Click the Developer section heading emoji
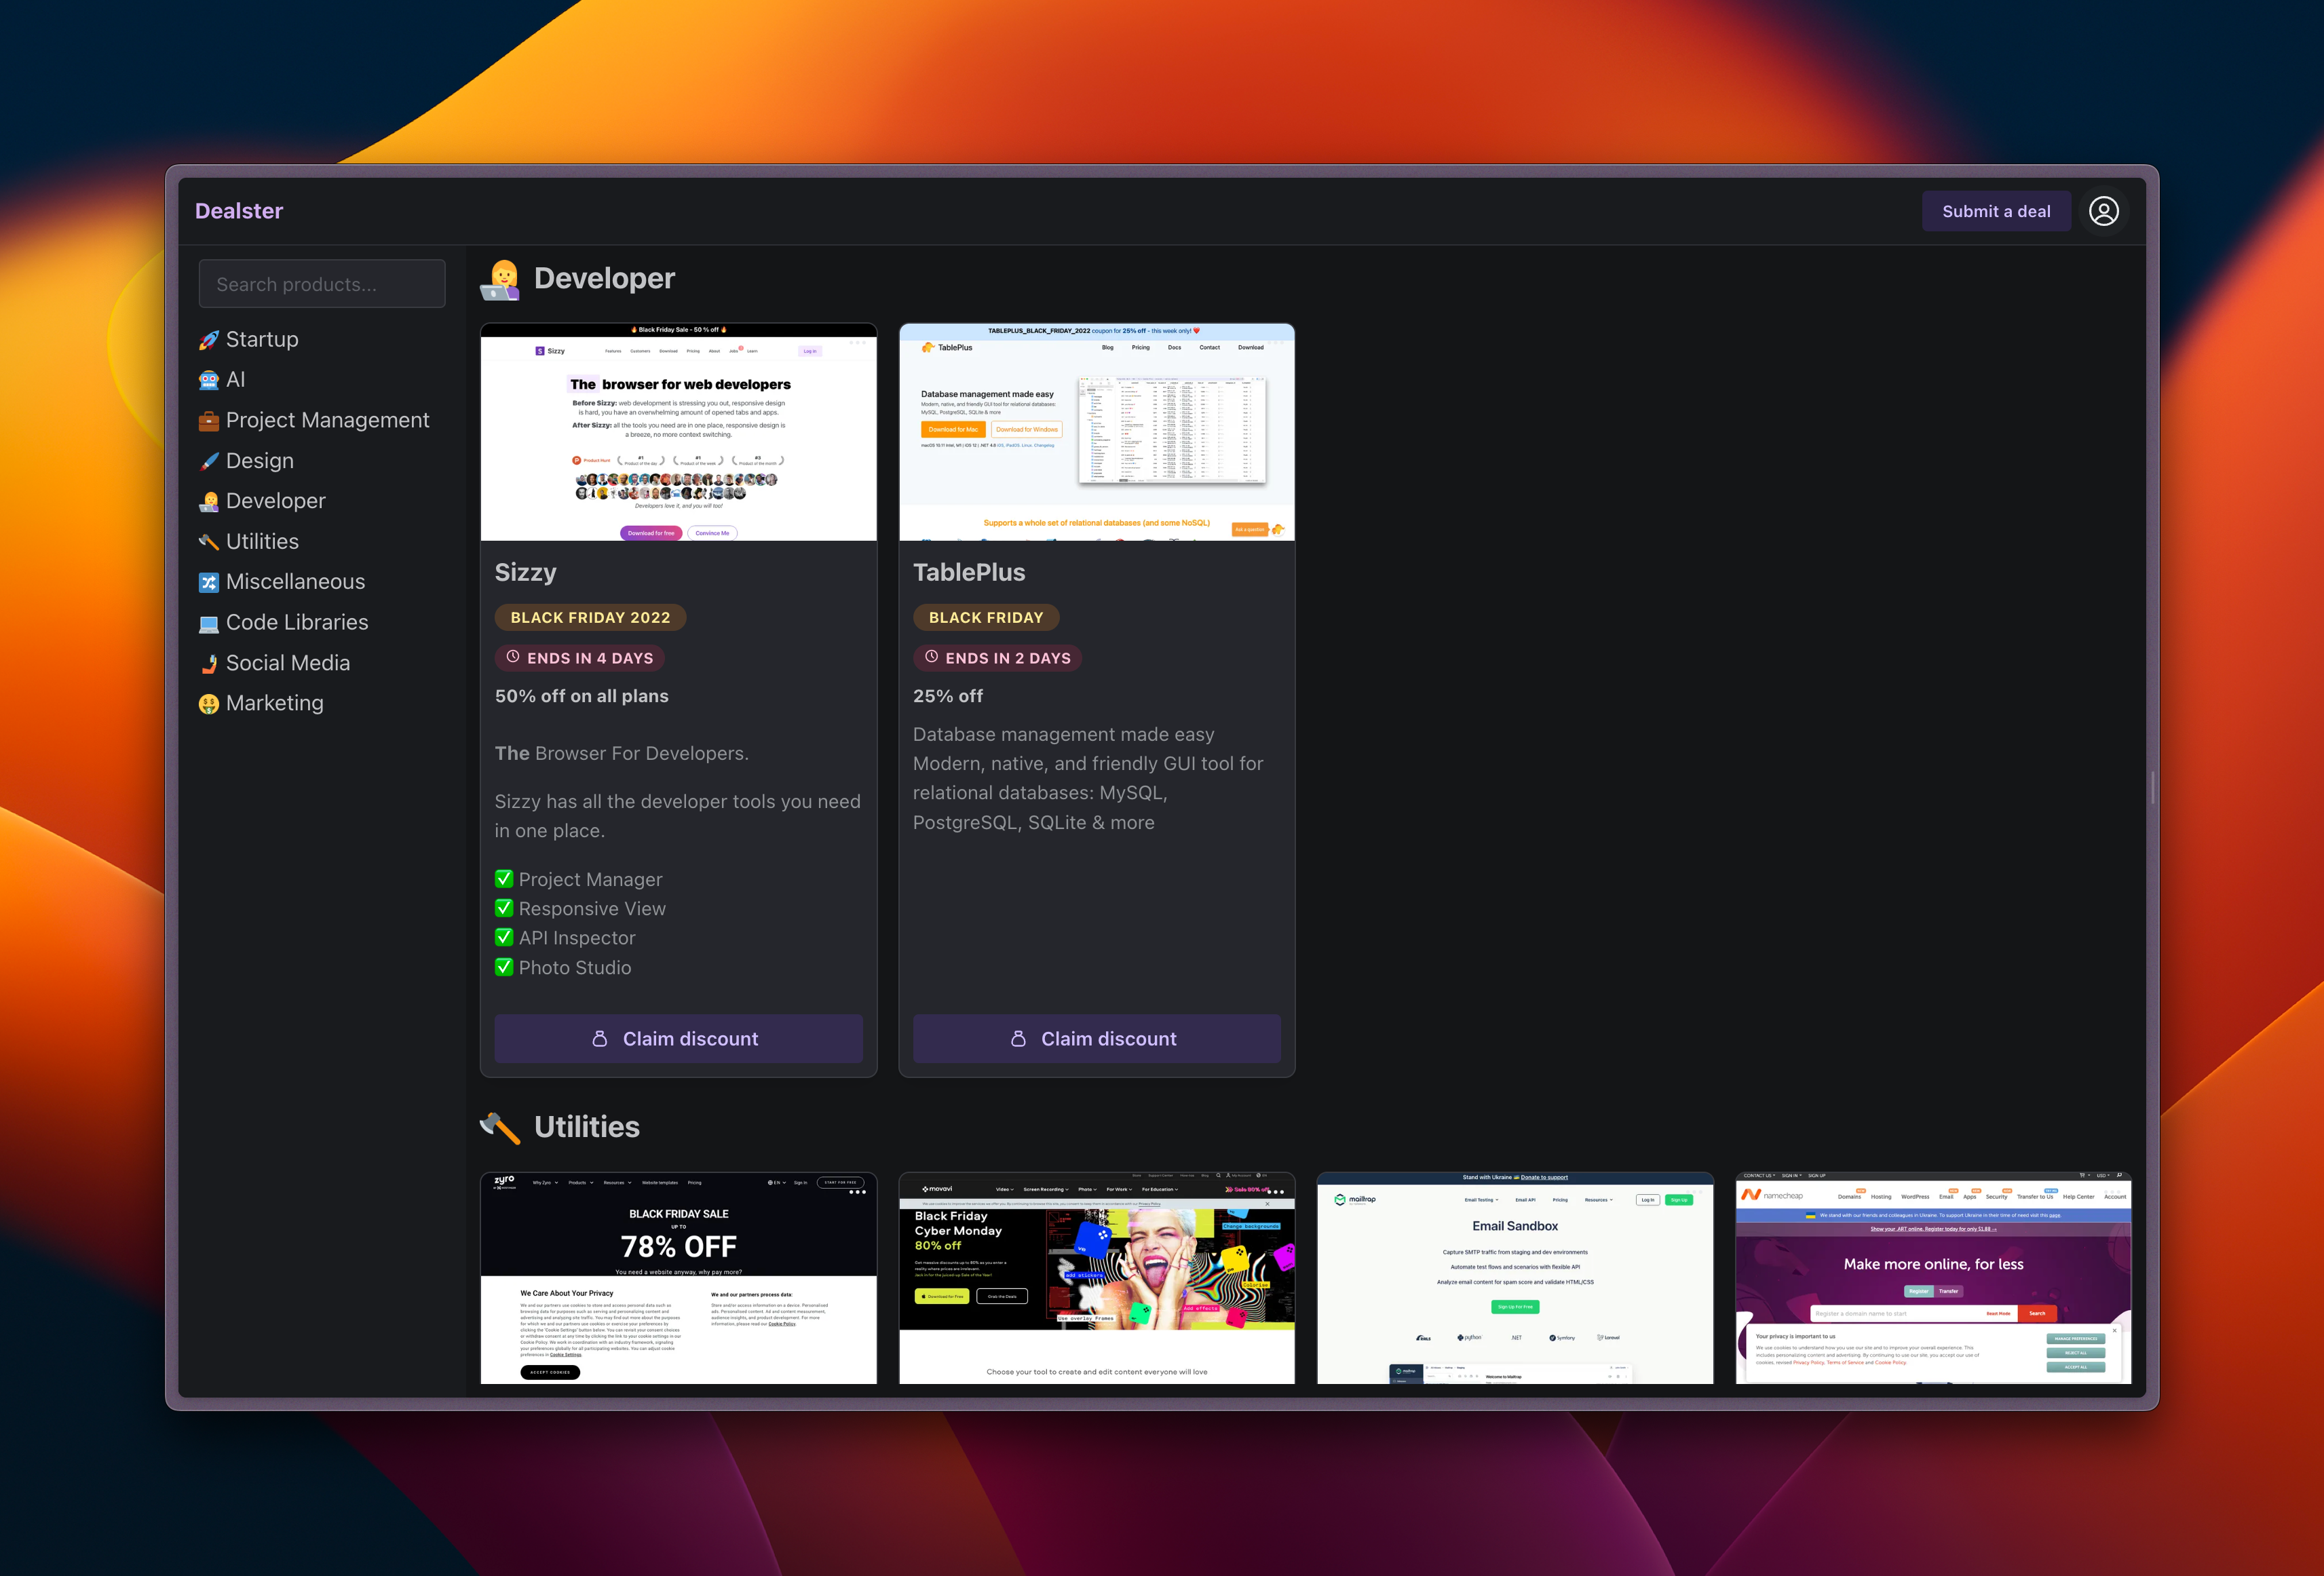The image size is (2324, 1576). [500, 280]
